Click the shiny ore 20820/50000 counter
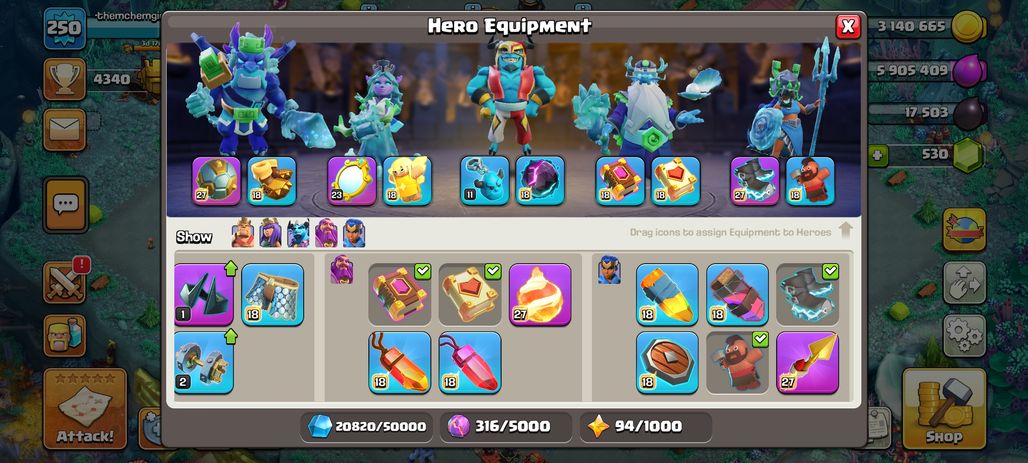 coord(368,426)
